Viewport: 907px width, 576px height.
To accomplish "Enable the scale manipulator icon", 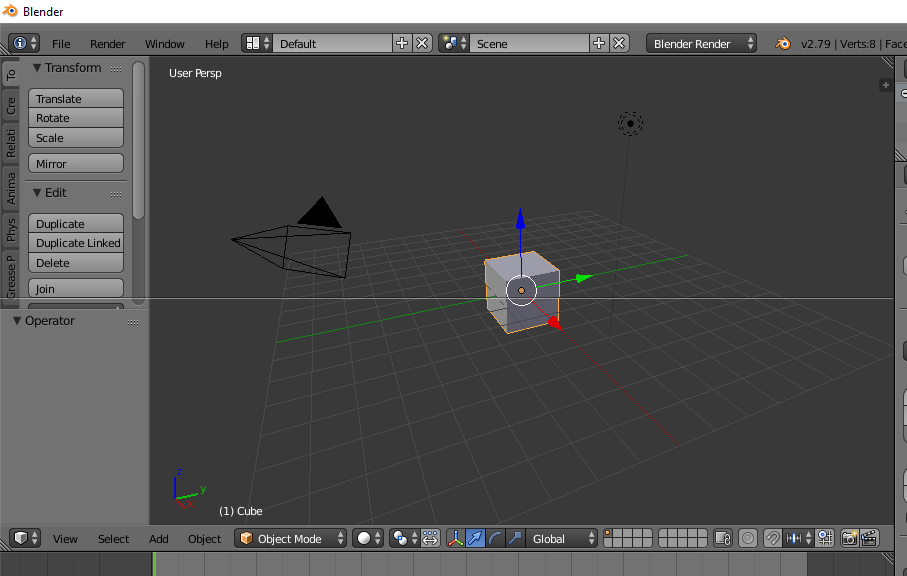I will point(514,538).
